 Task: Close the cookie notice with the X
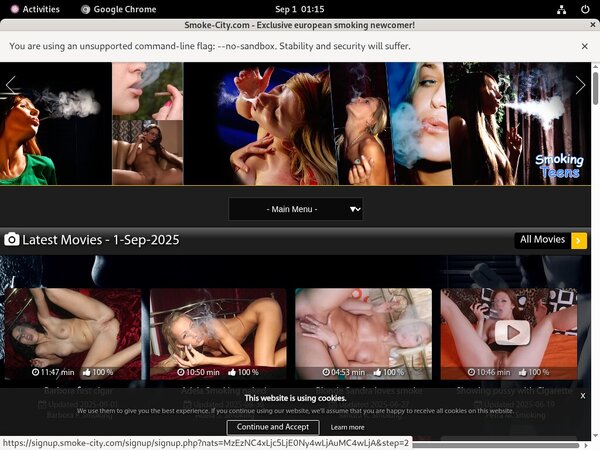583,396
